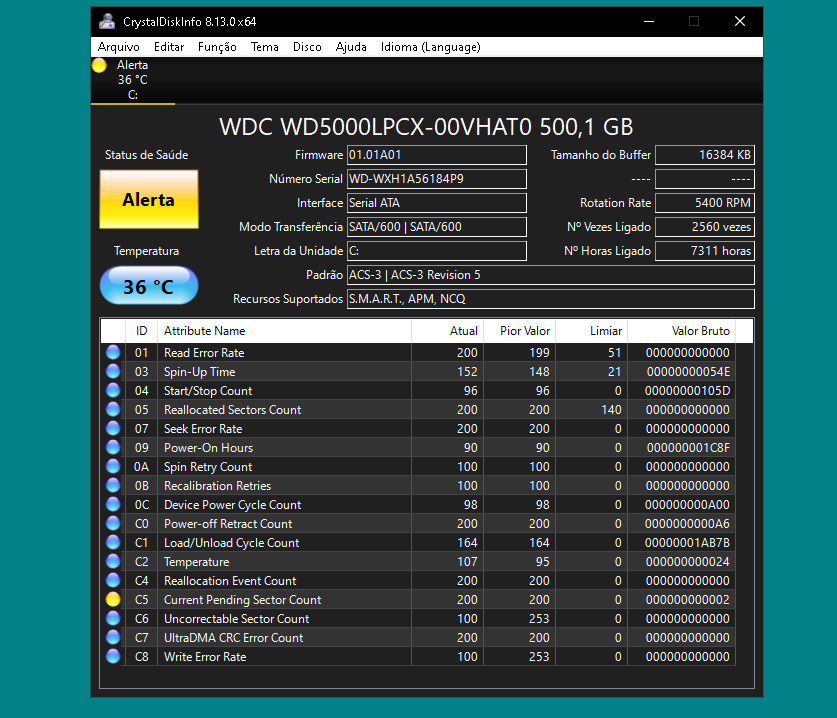Click status icon for Spin Retry Count
This screenshot has width=837, height=718.
click(113, 466)
